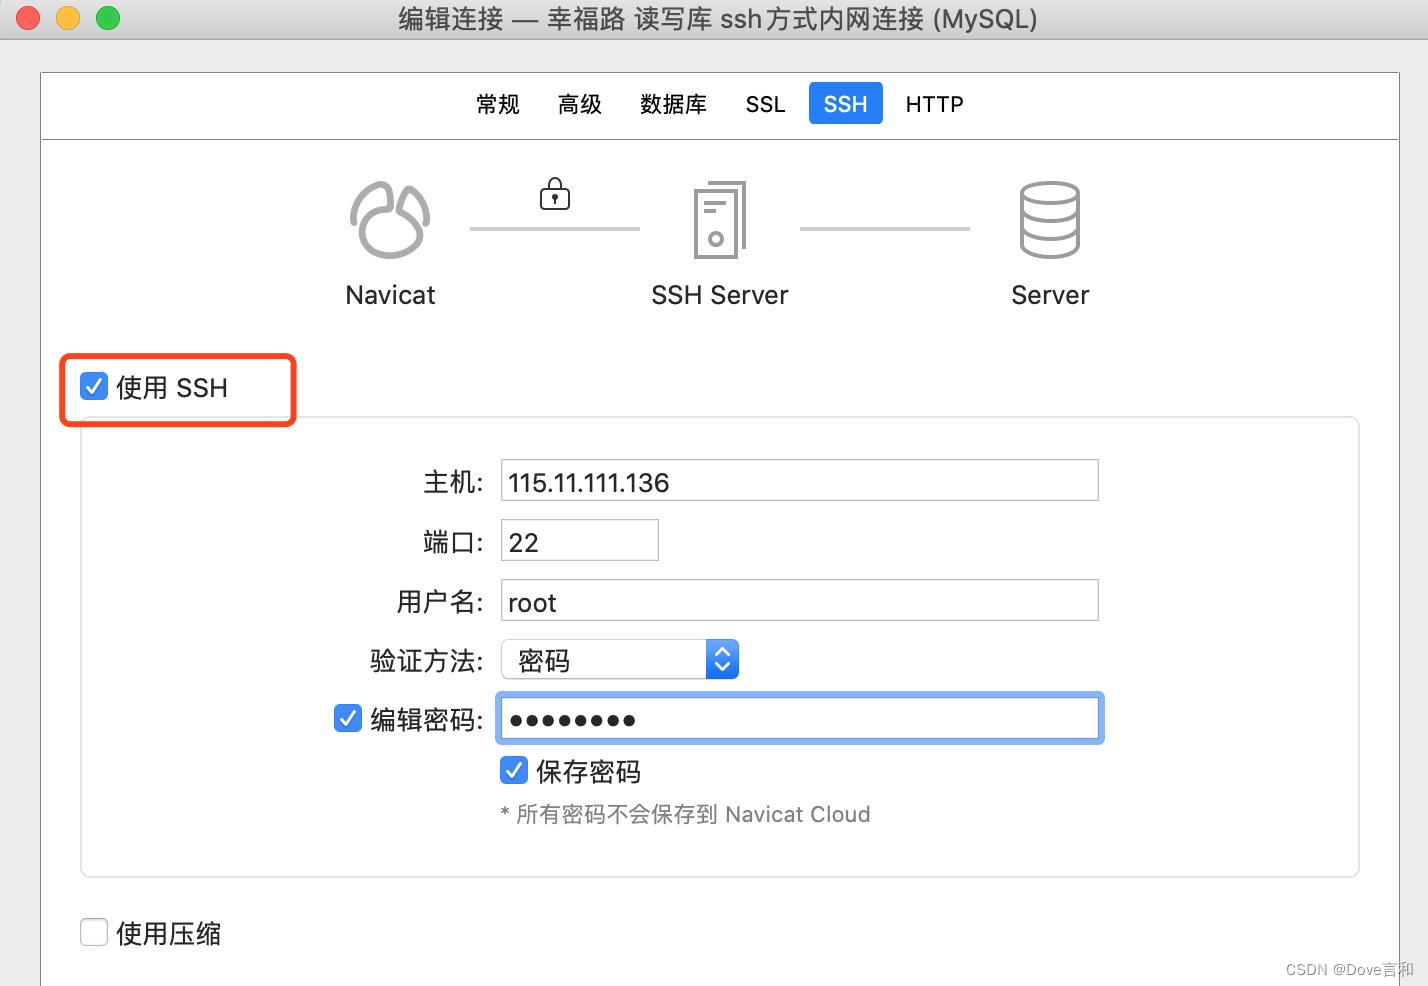Click the lock icon above the connection line
The height and width of the screenshot is (986, 1428).
(555, 194)
